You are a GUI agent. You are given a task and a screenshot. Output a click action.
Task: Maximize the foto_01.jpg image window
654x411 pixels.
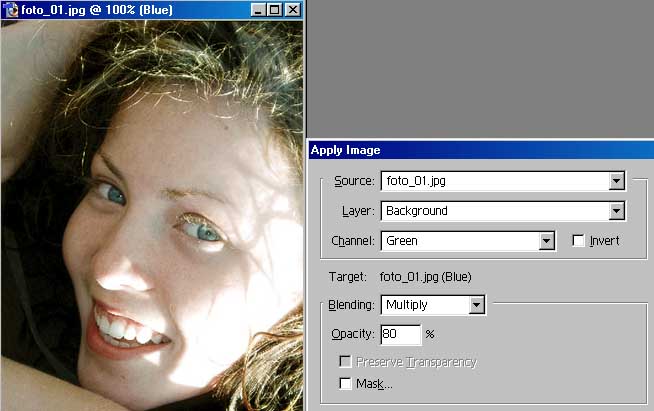[274, 10]
